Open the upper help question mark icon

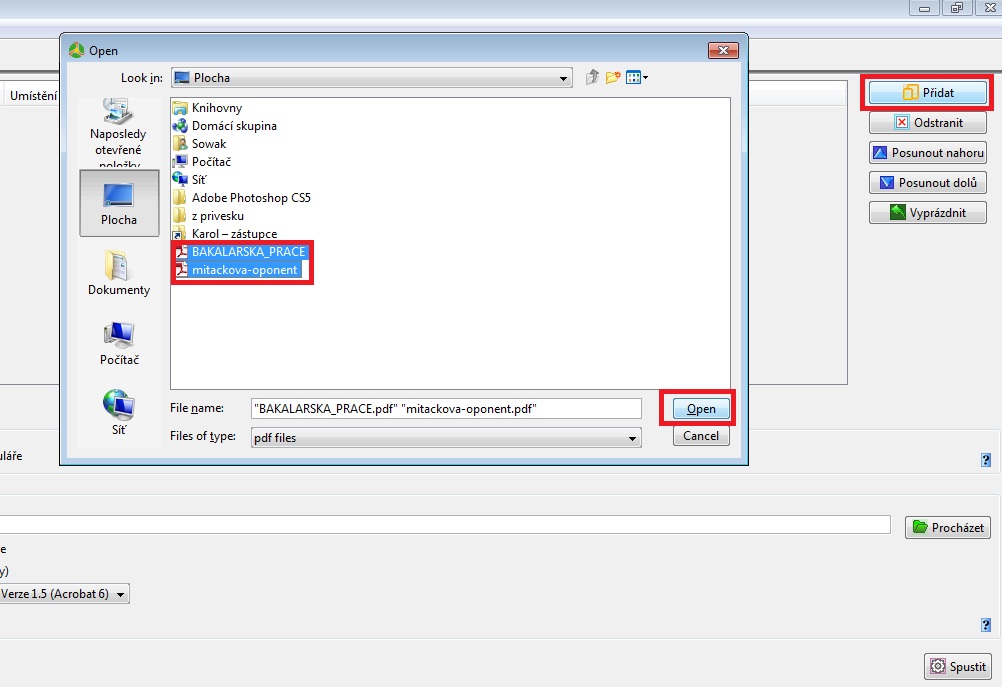click(x=986, y=460)
